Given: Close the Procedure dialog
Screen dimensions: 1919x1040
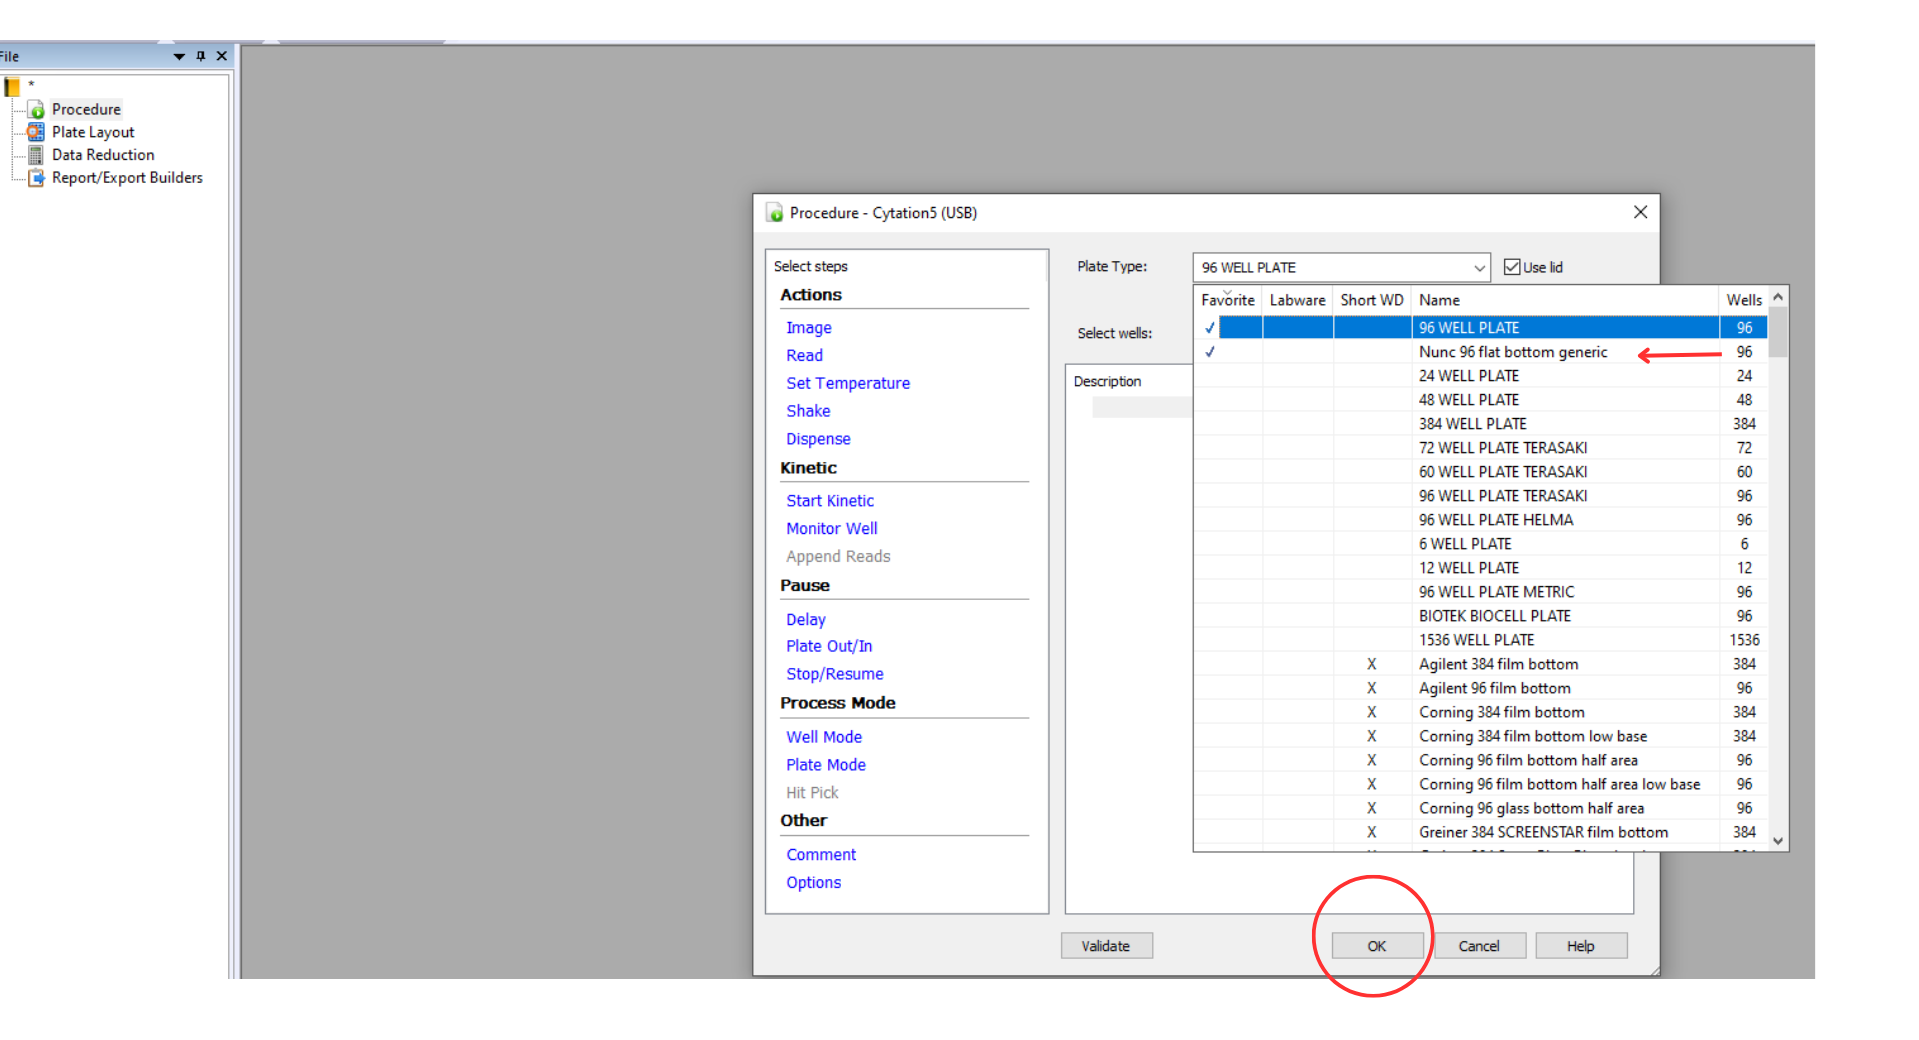Looking at the screenshot, I should tap(1640, 212).
